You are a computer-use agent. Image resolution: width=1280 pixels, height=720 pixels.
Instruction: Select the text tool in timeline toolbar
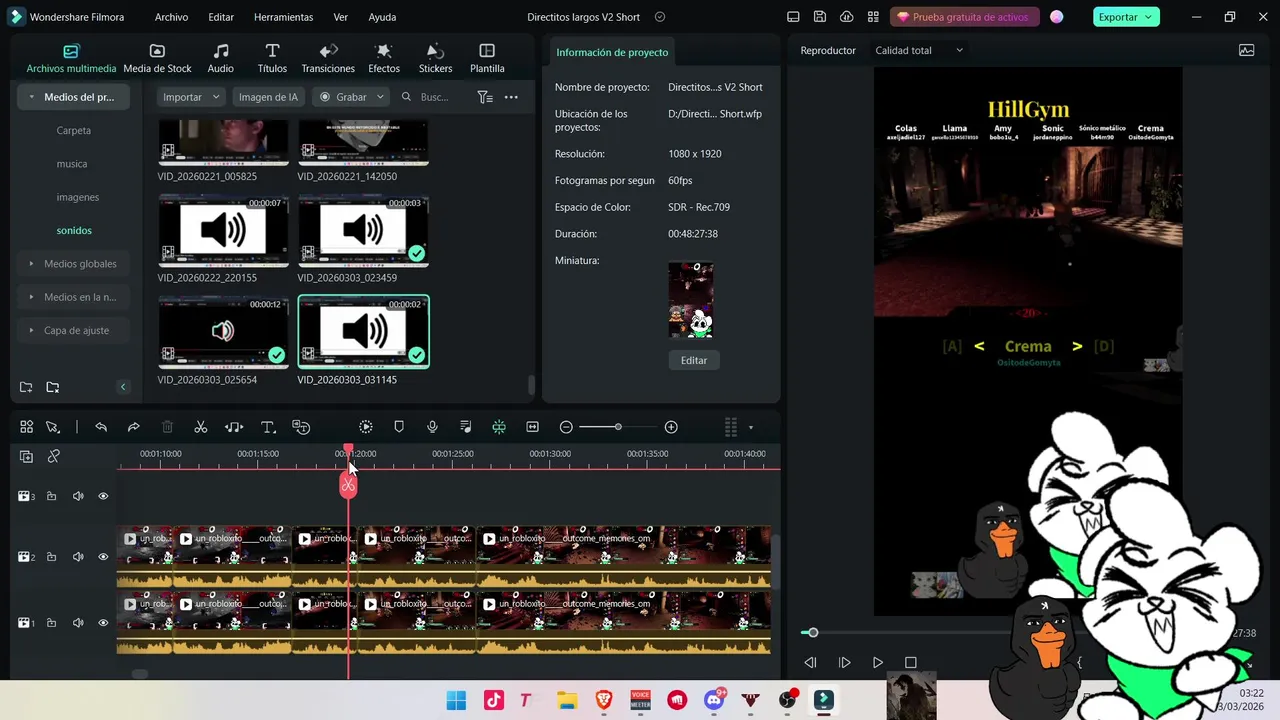[x=268, y=427]
